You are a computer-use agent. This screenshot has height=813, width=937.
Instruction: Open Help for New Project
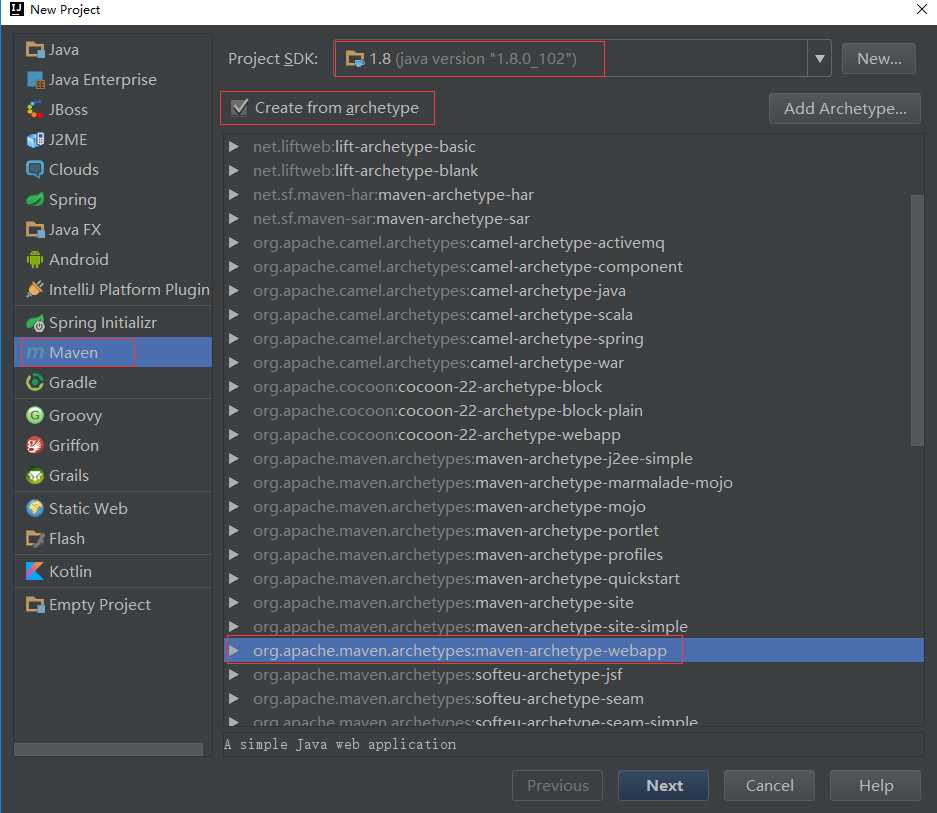[x=875, y=786]
